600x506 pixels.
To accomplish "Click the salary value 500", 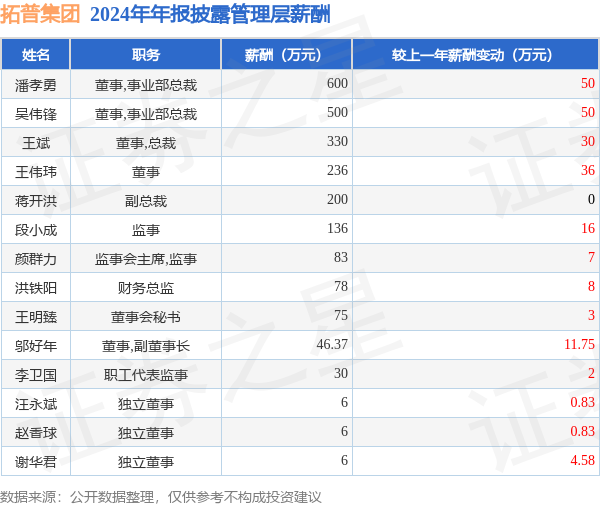I will click(x=337, y=112).
